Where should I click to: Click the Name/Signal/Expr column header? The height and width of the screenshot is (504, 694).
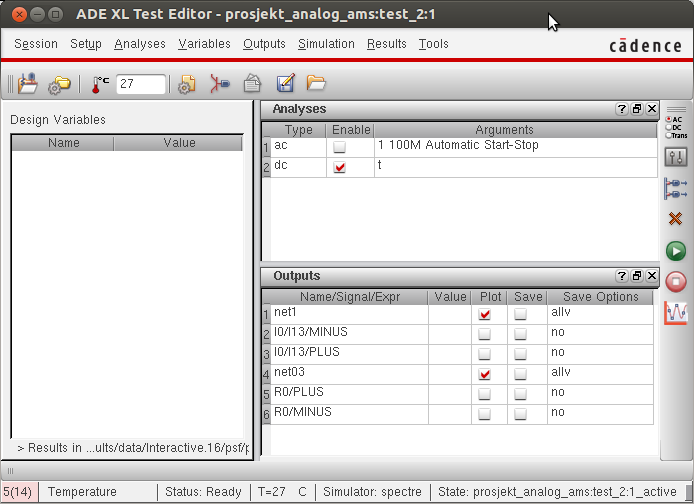point(349,297)
